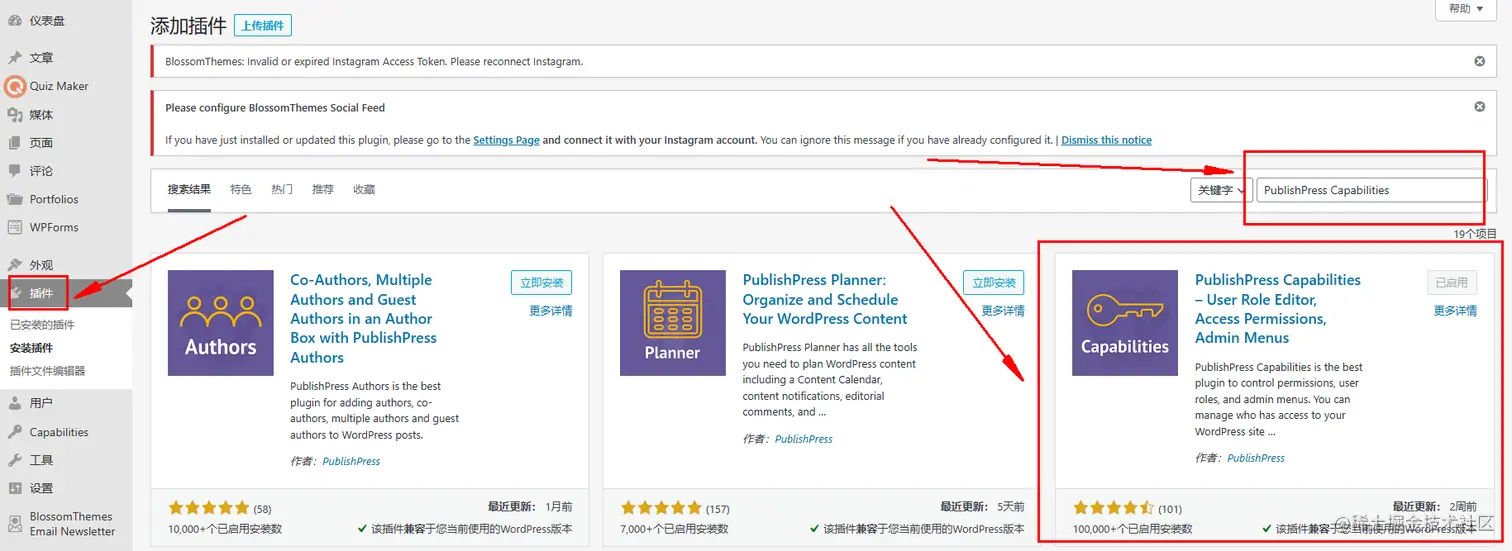Dismiss the Instagram Access Token notice
Image resolution: width=1512 pixels, height=551 pixels.
1480,61
